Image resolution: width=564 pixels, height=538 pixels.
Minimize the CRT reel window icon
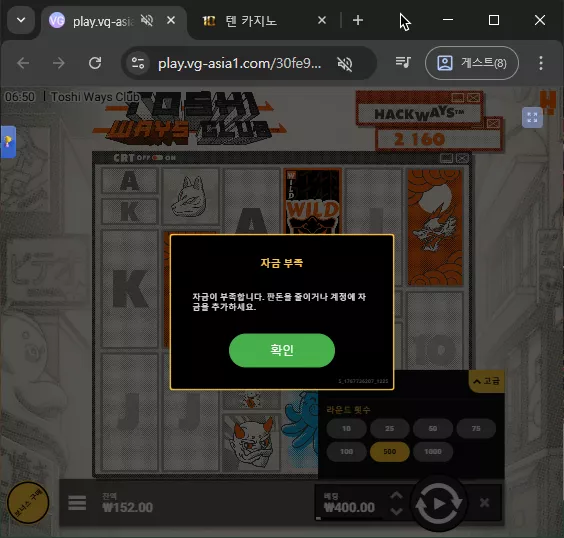446,158
